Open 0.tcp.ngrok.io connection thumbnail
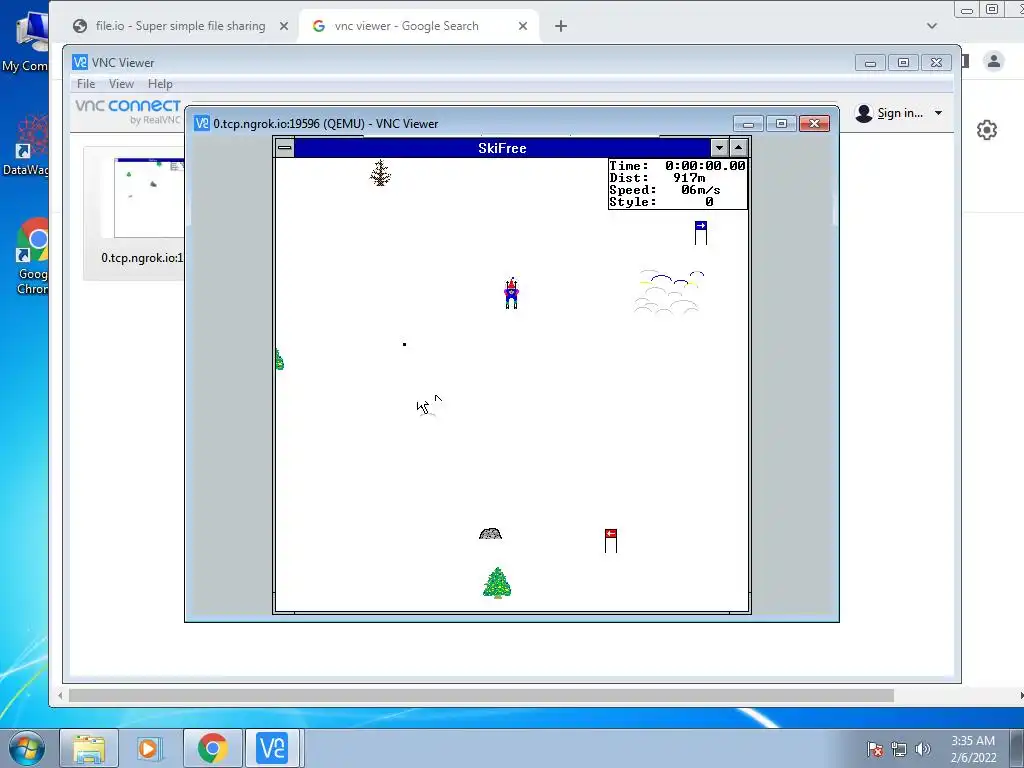The width and height of the screenshot is (1024, 768). (x=149, y=198)
